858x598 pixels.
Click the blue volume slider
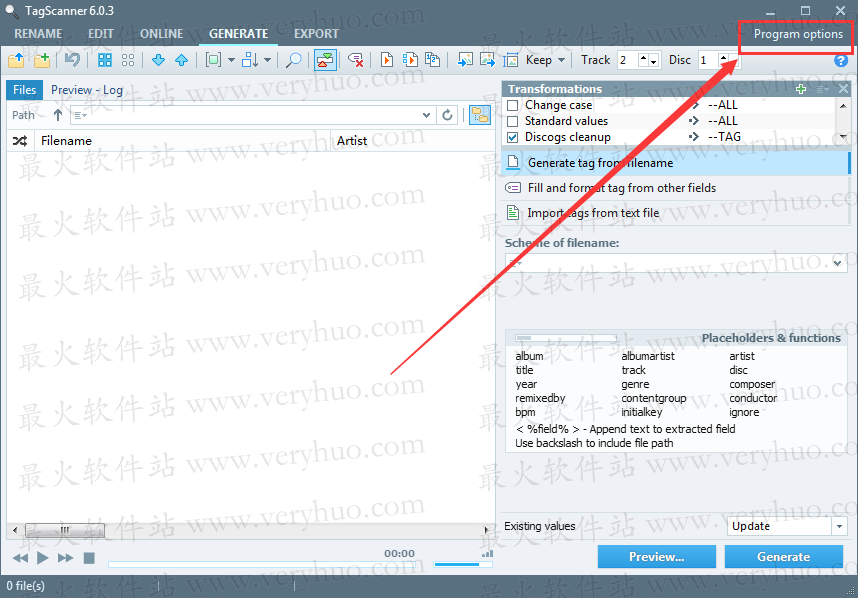(x=463, y=564)
